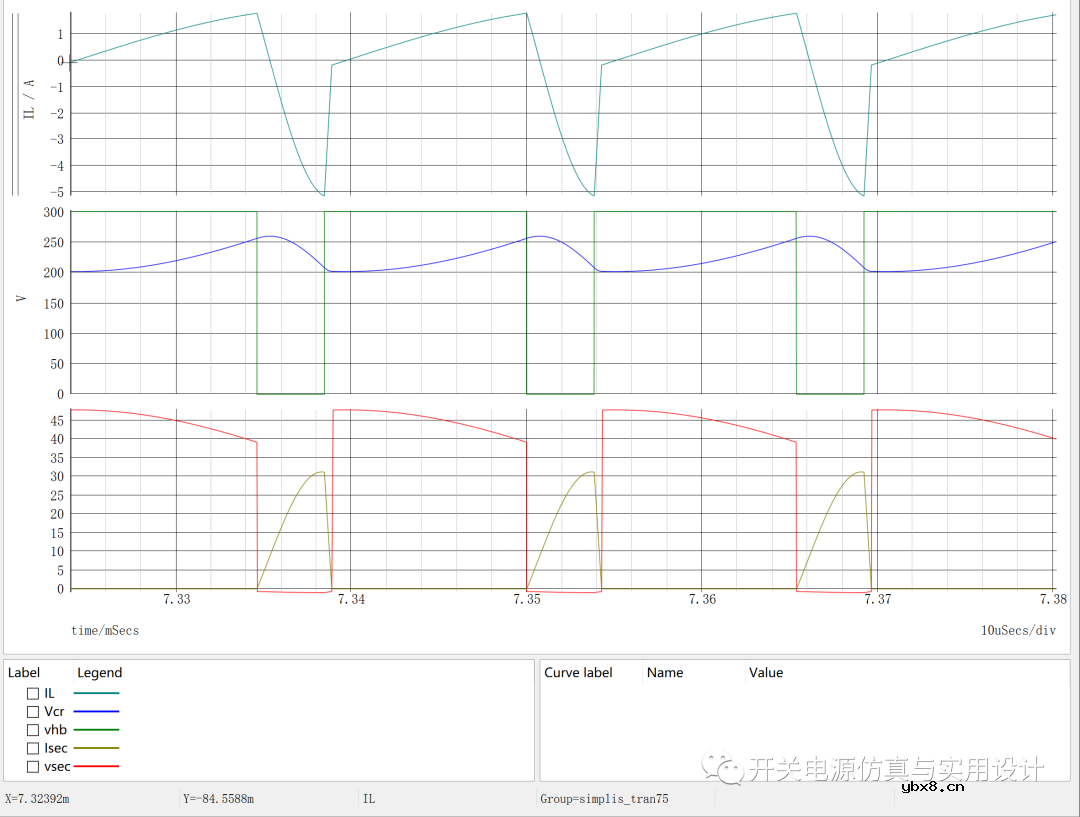Click the Value column header
The image size is (1080, 817).
pyautogui.click(x=766, y=673)
